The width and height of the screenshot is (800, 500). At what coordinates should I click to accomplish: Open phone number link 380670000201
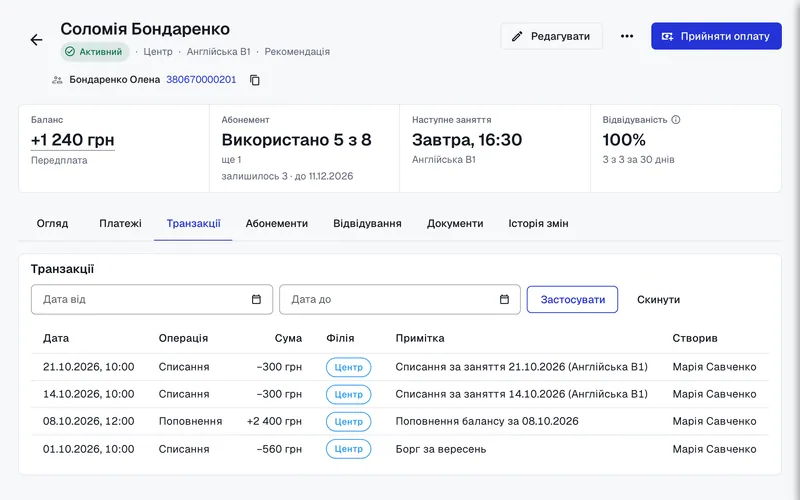click(x=201, y=80)
